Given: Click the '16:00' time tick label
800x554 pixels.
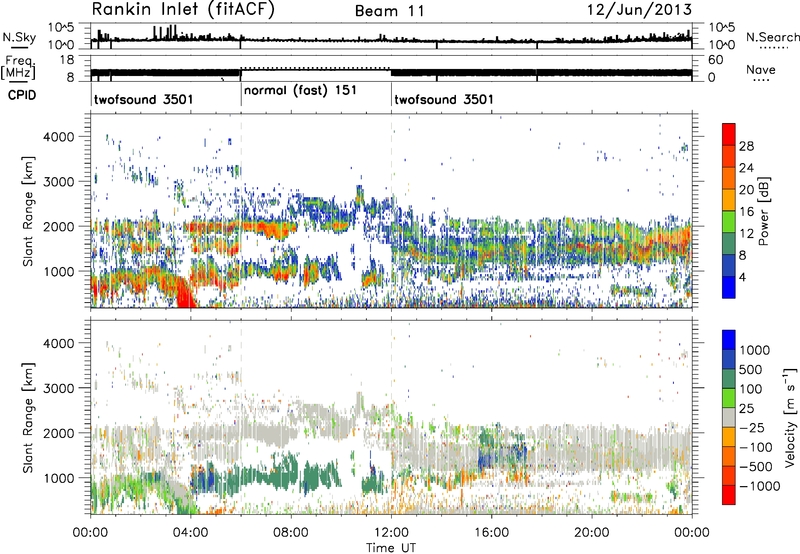Looking at the screenshot, I should (x=492, y=533).
